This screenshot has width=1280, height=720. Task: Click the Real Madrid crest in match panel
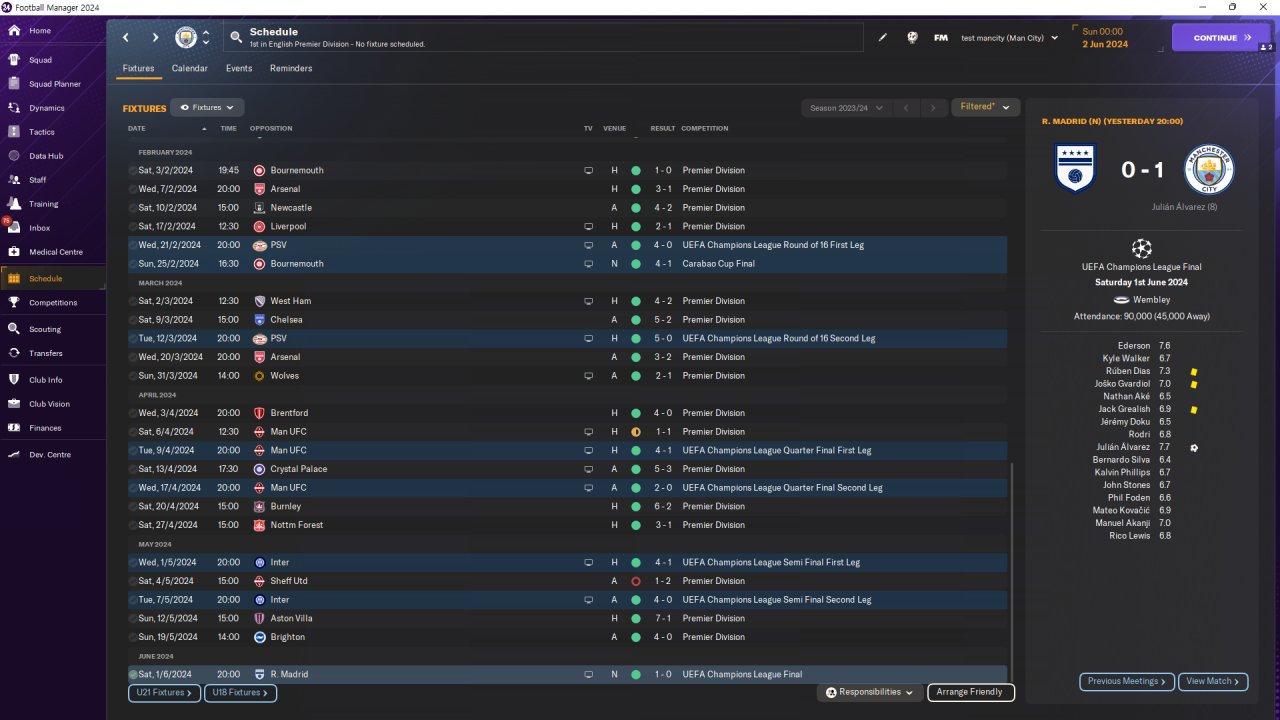pos(1076,169)
